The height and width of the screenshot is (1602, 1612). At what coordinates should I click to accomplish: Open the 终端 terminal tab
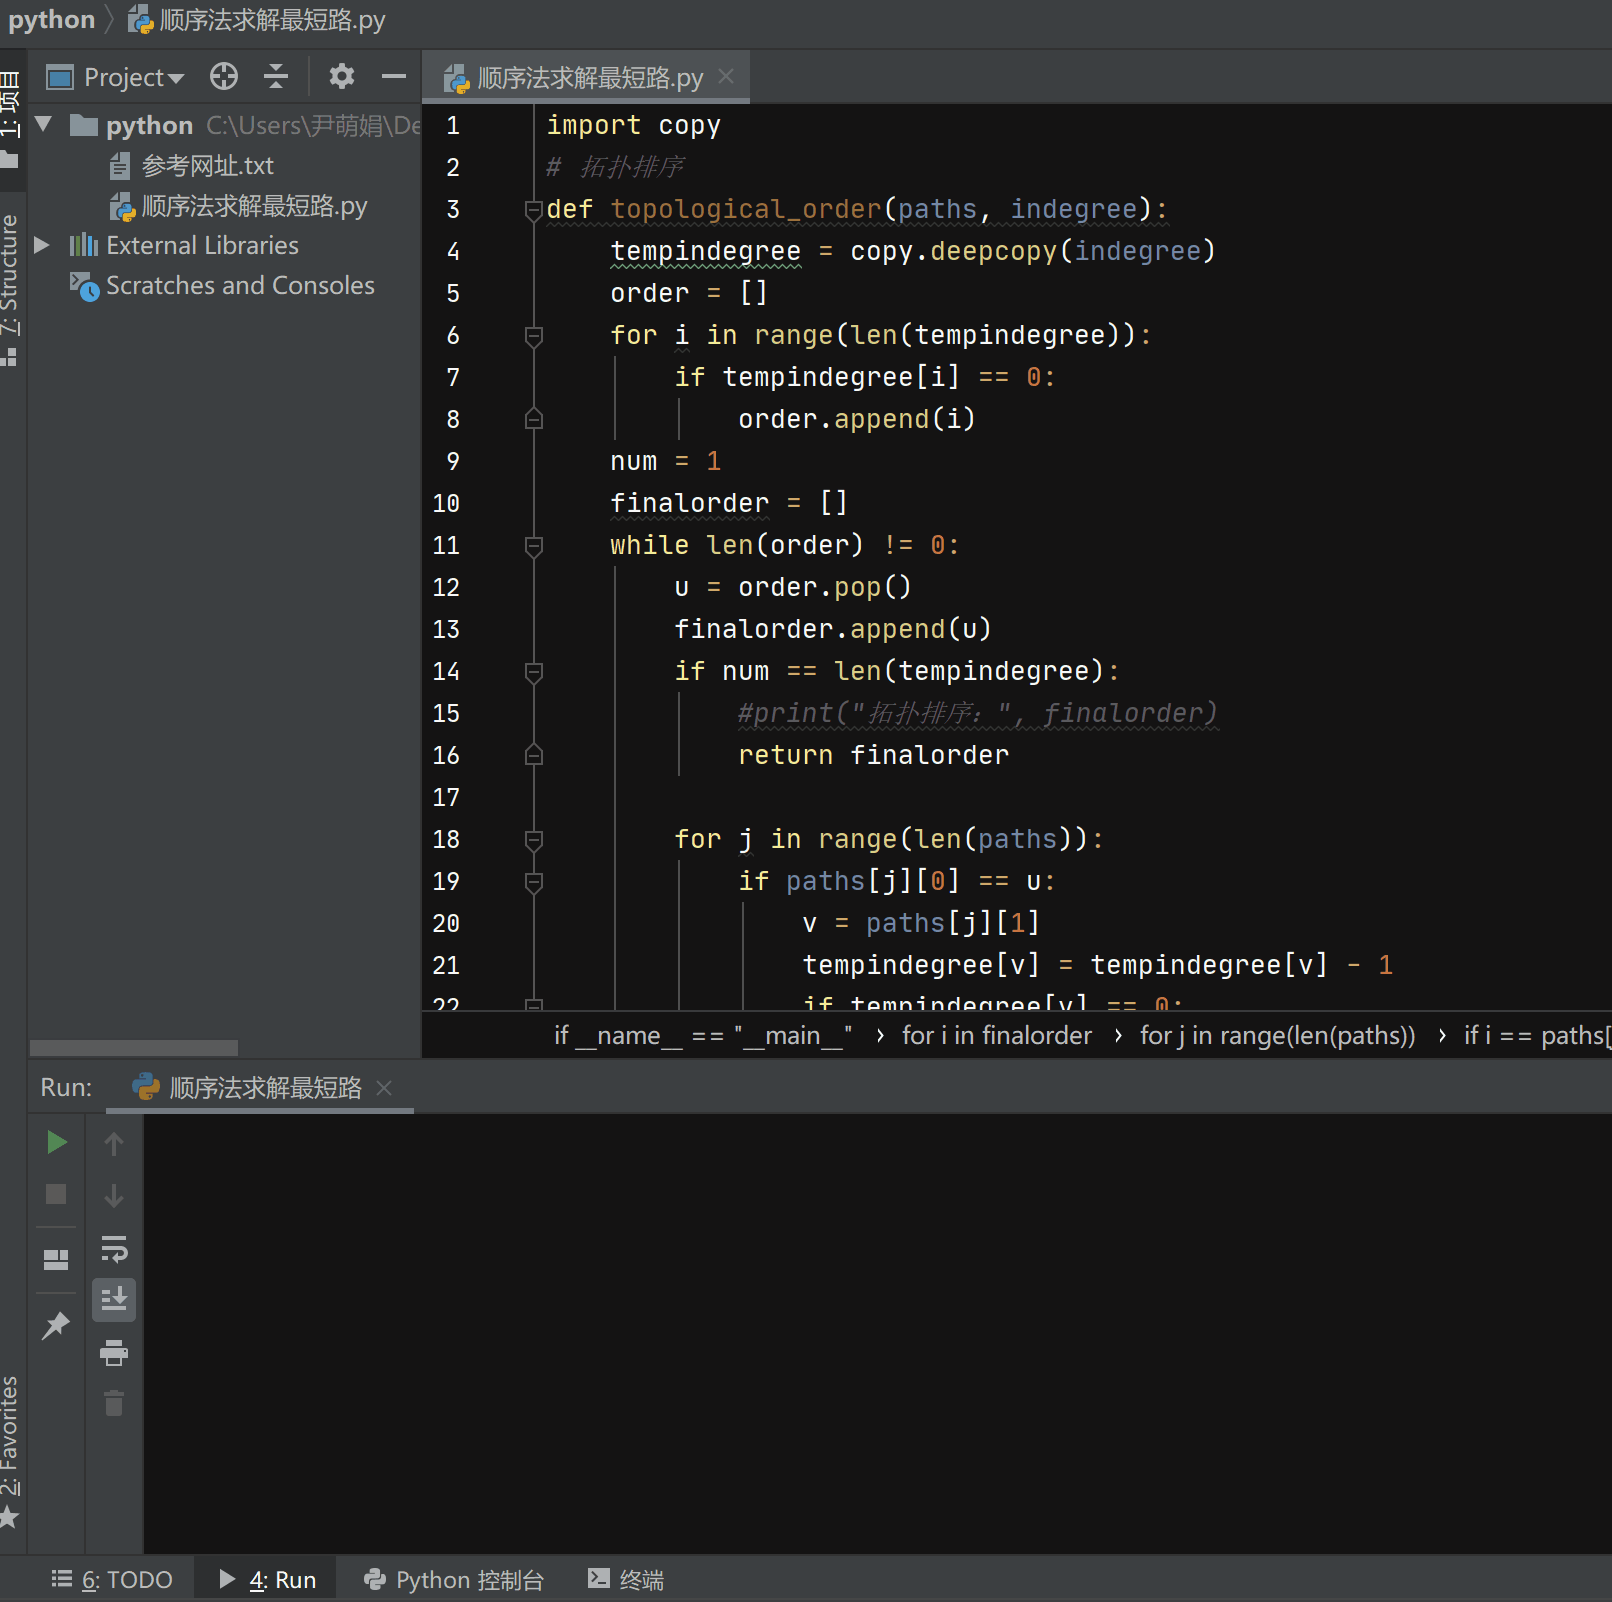coord(626,1579)
